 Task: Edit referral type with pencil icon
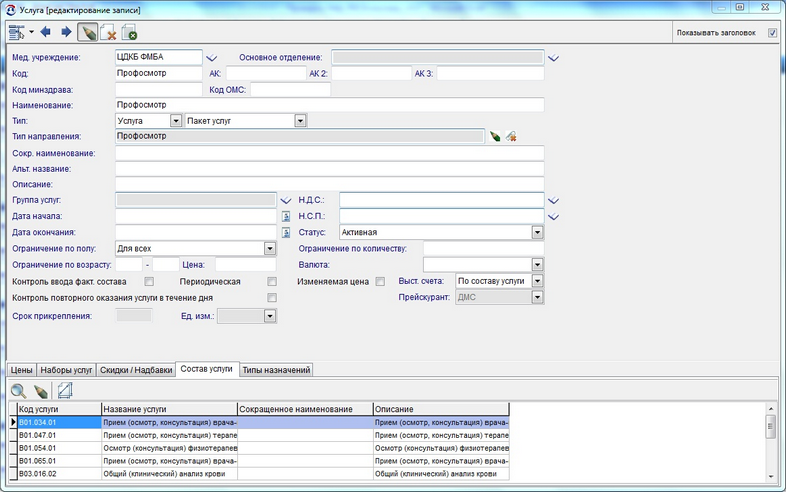pos(495,136)
